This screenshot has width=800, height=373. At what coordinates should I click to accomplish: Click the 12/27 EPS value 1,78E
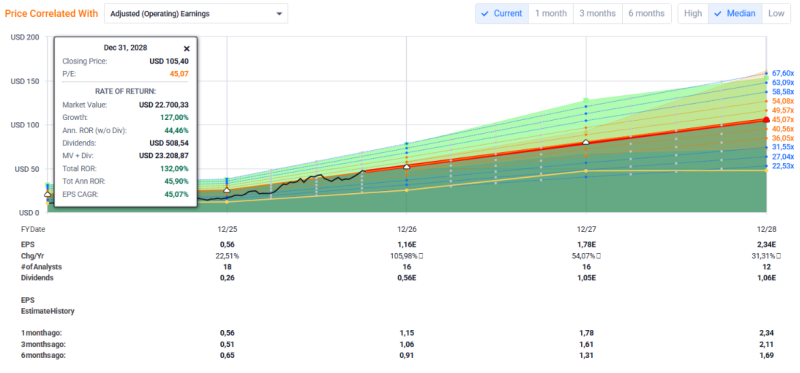(586, 246)
